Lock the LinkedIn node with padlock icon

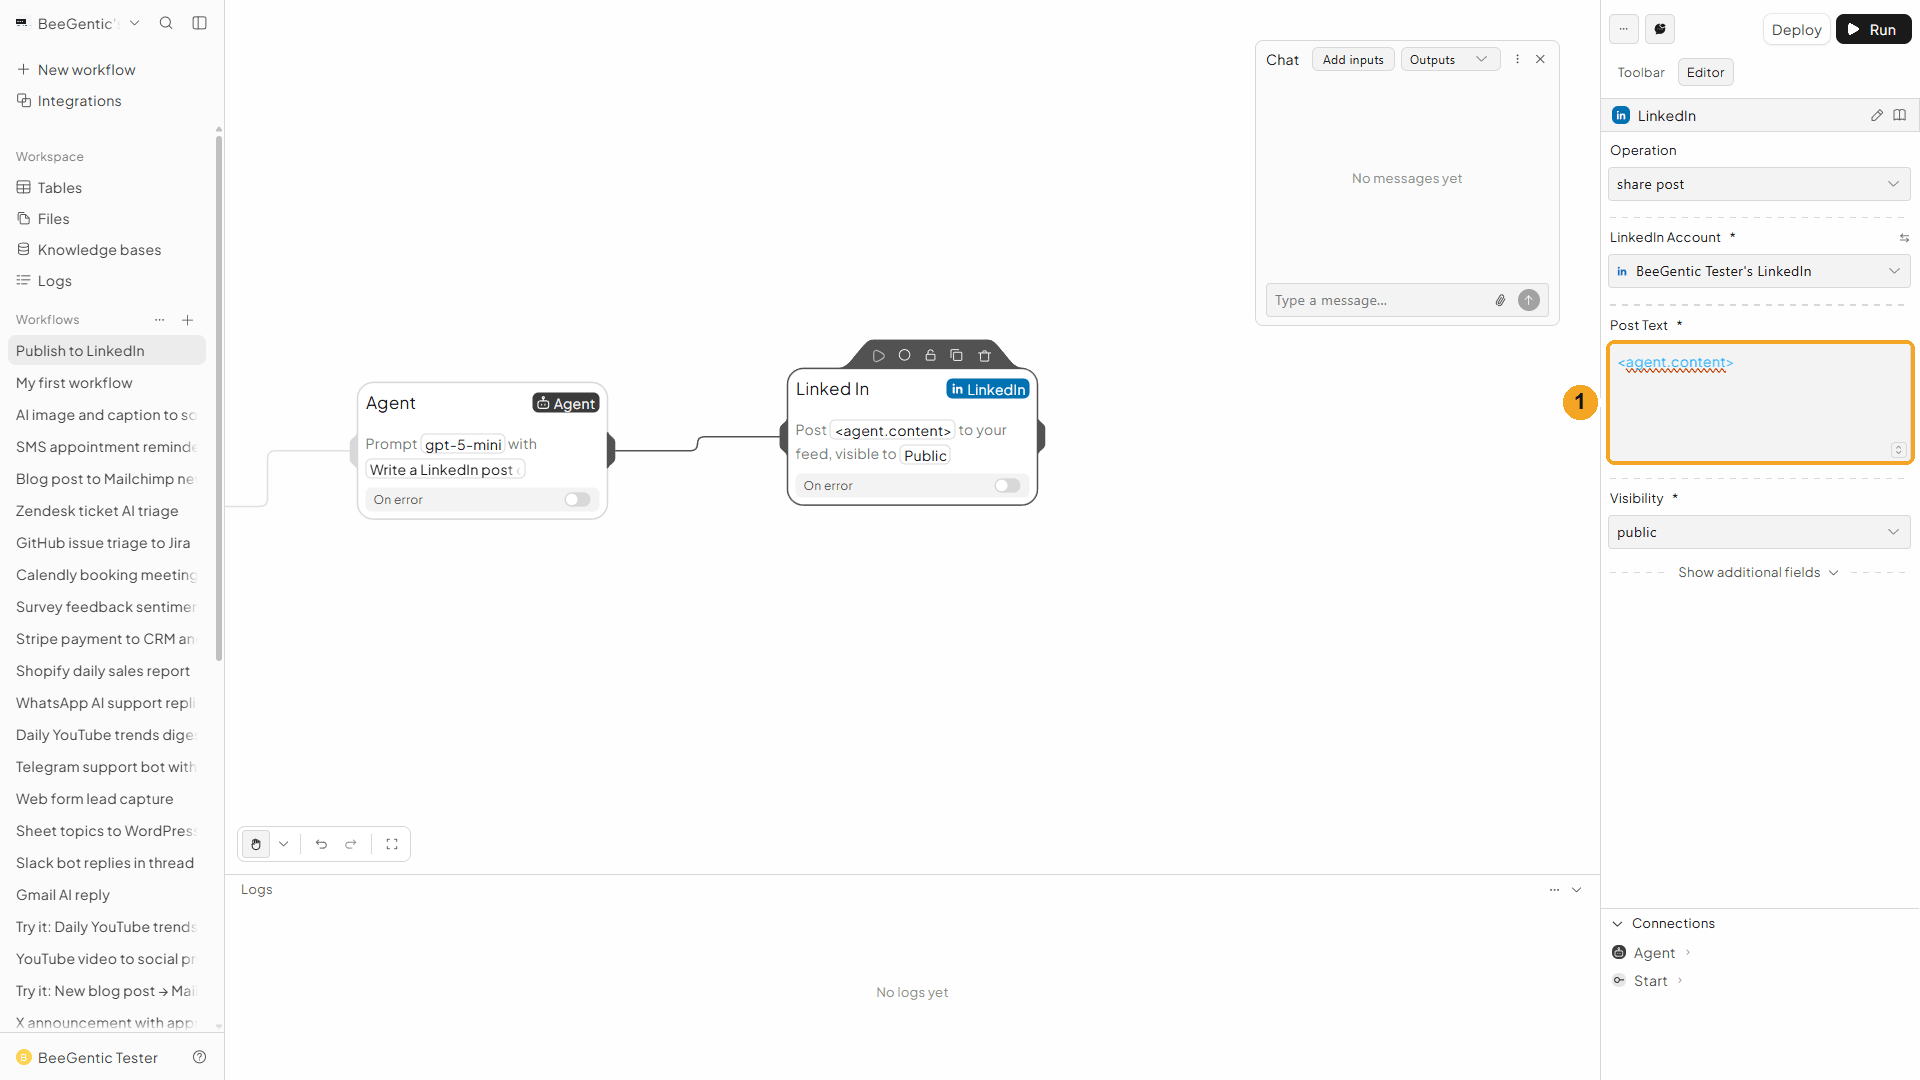point(930,356)
